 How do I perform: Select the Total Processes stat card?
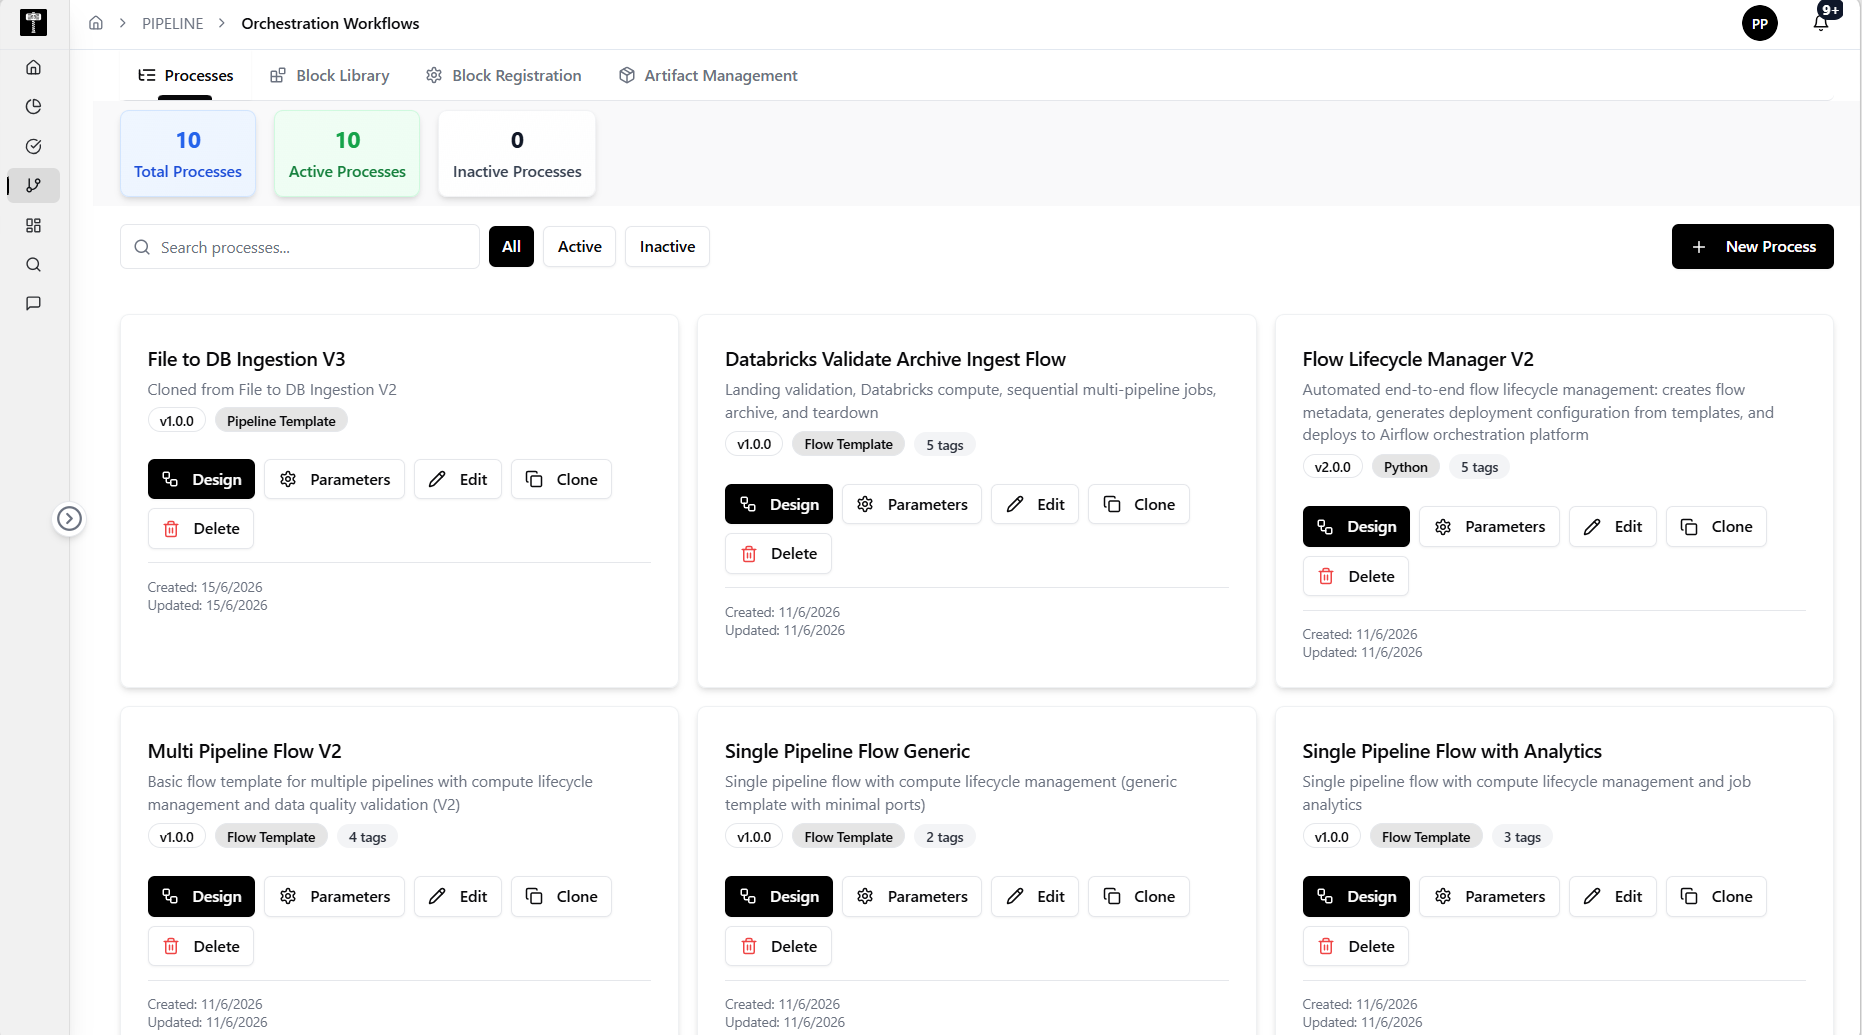pos(188,154)
